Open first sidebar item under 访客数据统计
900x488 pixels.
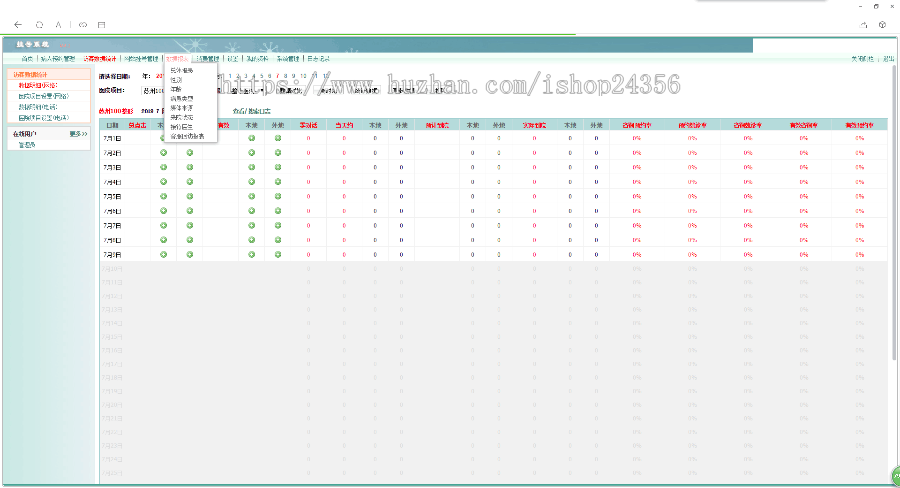[x=38, y=85]
